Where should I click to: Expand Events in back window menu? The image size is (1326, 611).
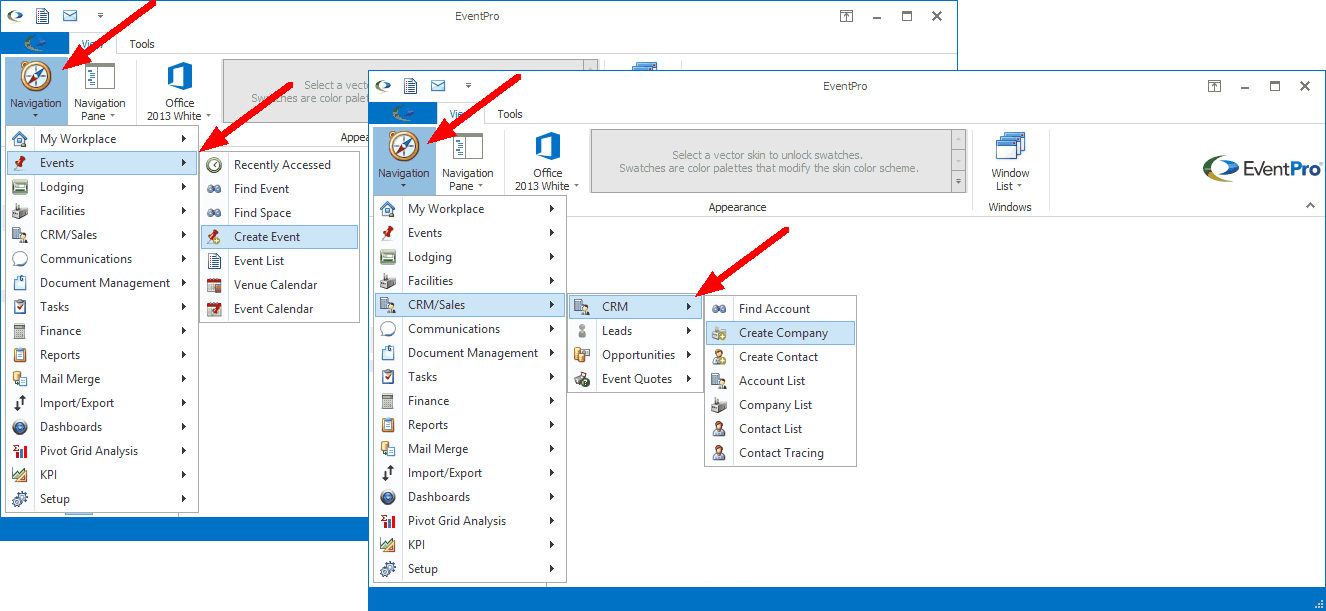[x=101, y=163]
